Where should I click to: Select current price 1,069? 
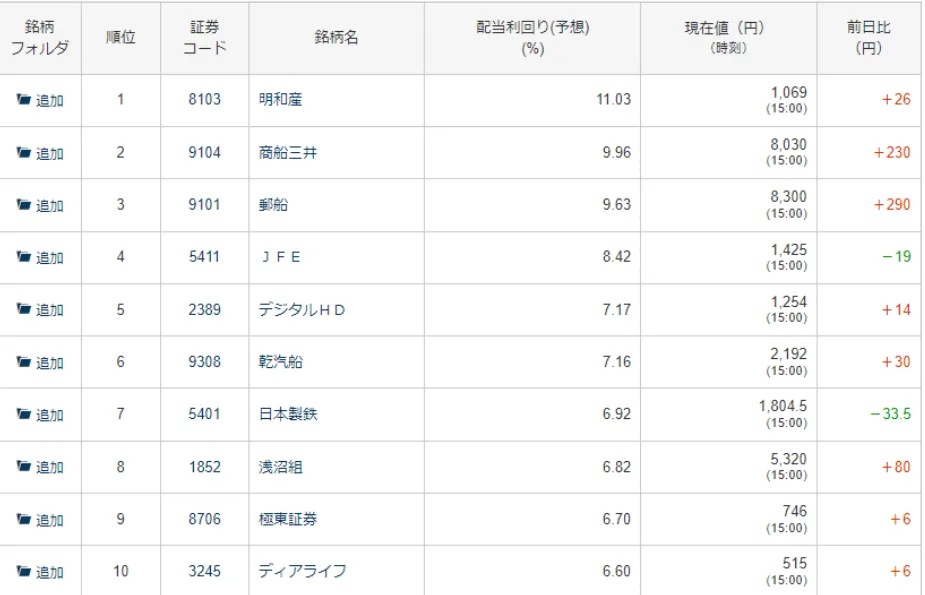(789, 93)
